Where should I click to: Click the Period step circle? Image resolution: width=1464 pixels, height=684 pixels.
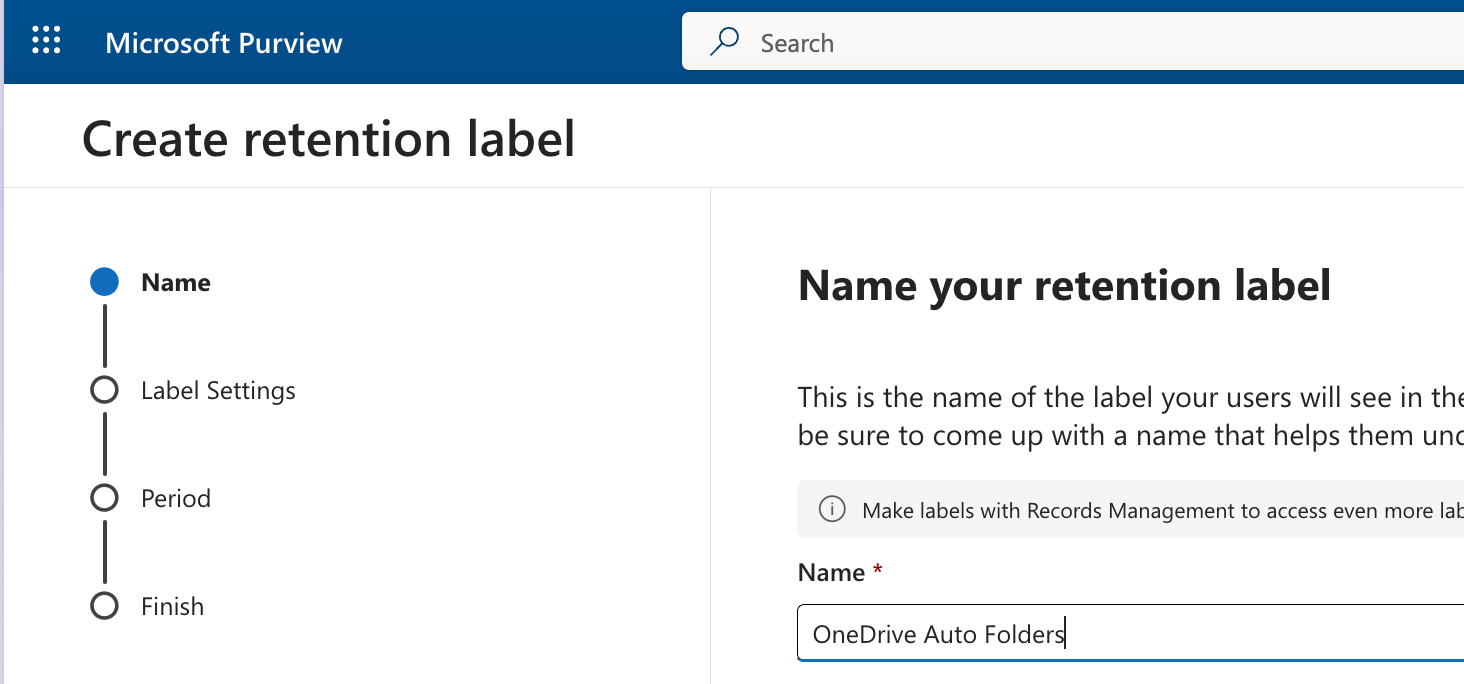tap(104, 497)
